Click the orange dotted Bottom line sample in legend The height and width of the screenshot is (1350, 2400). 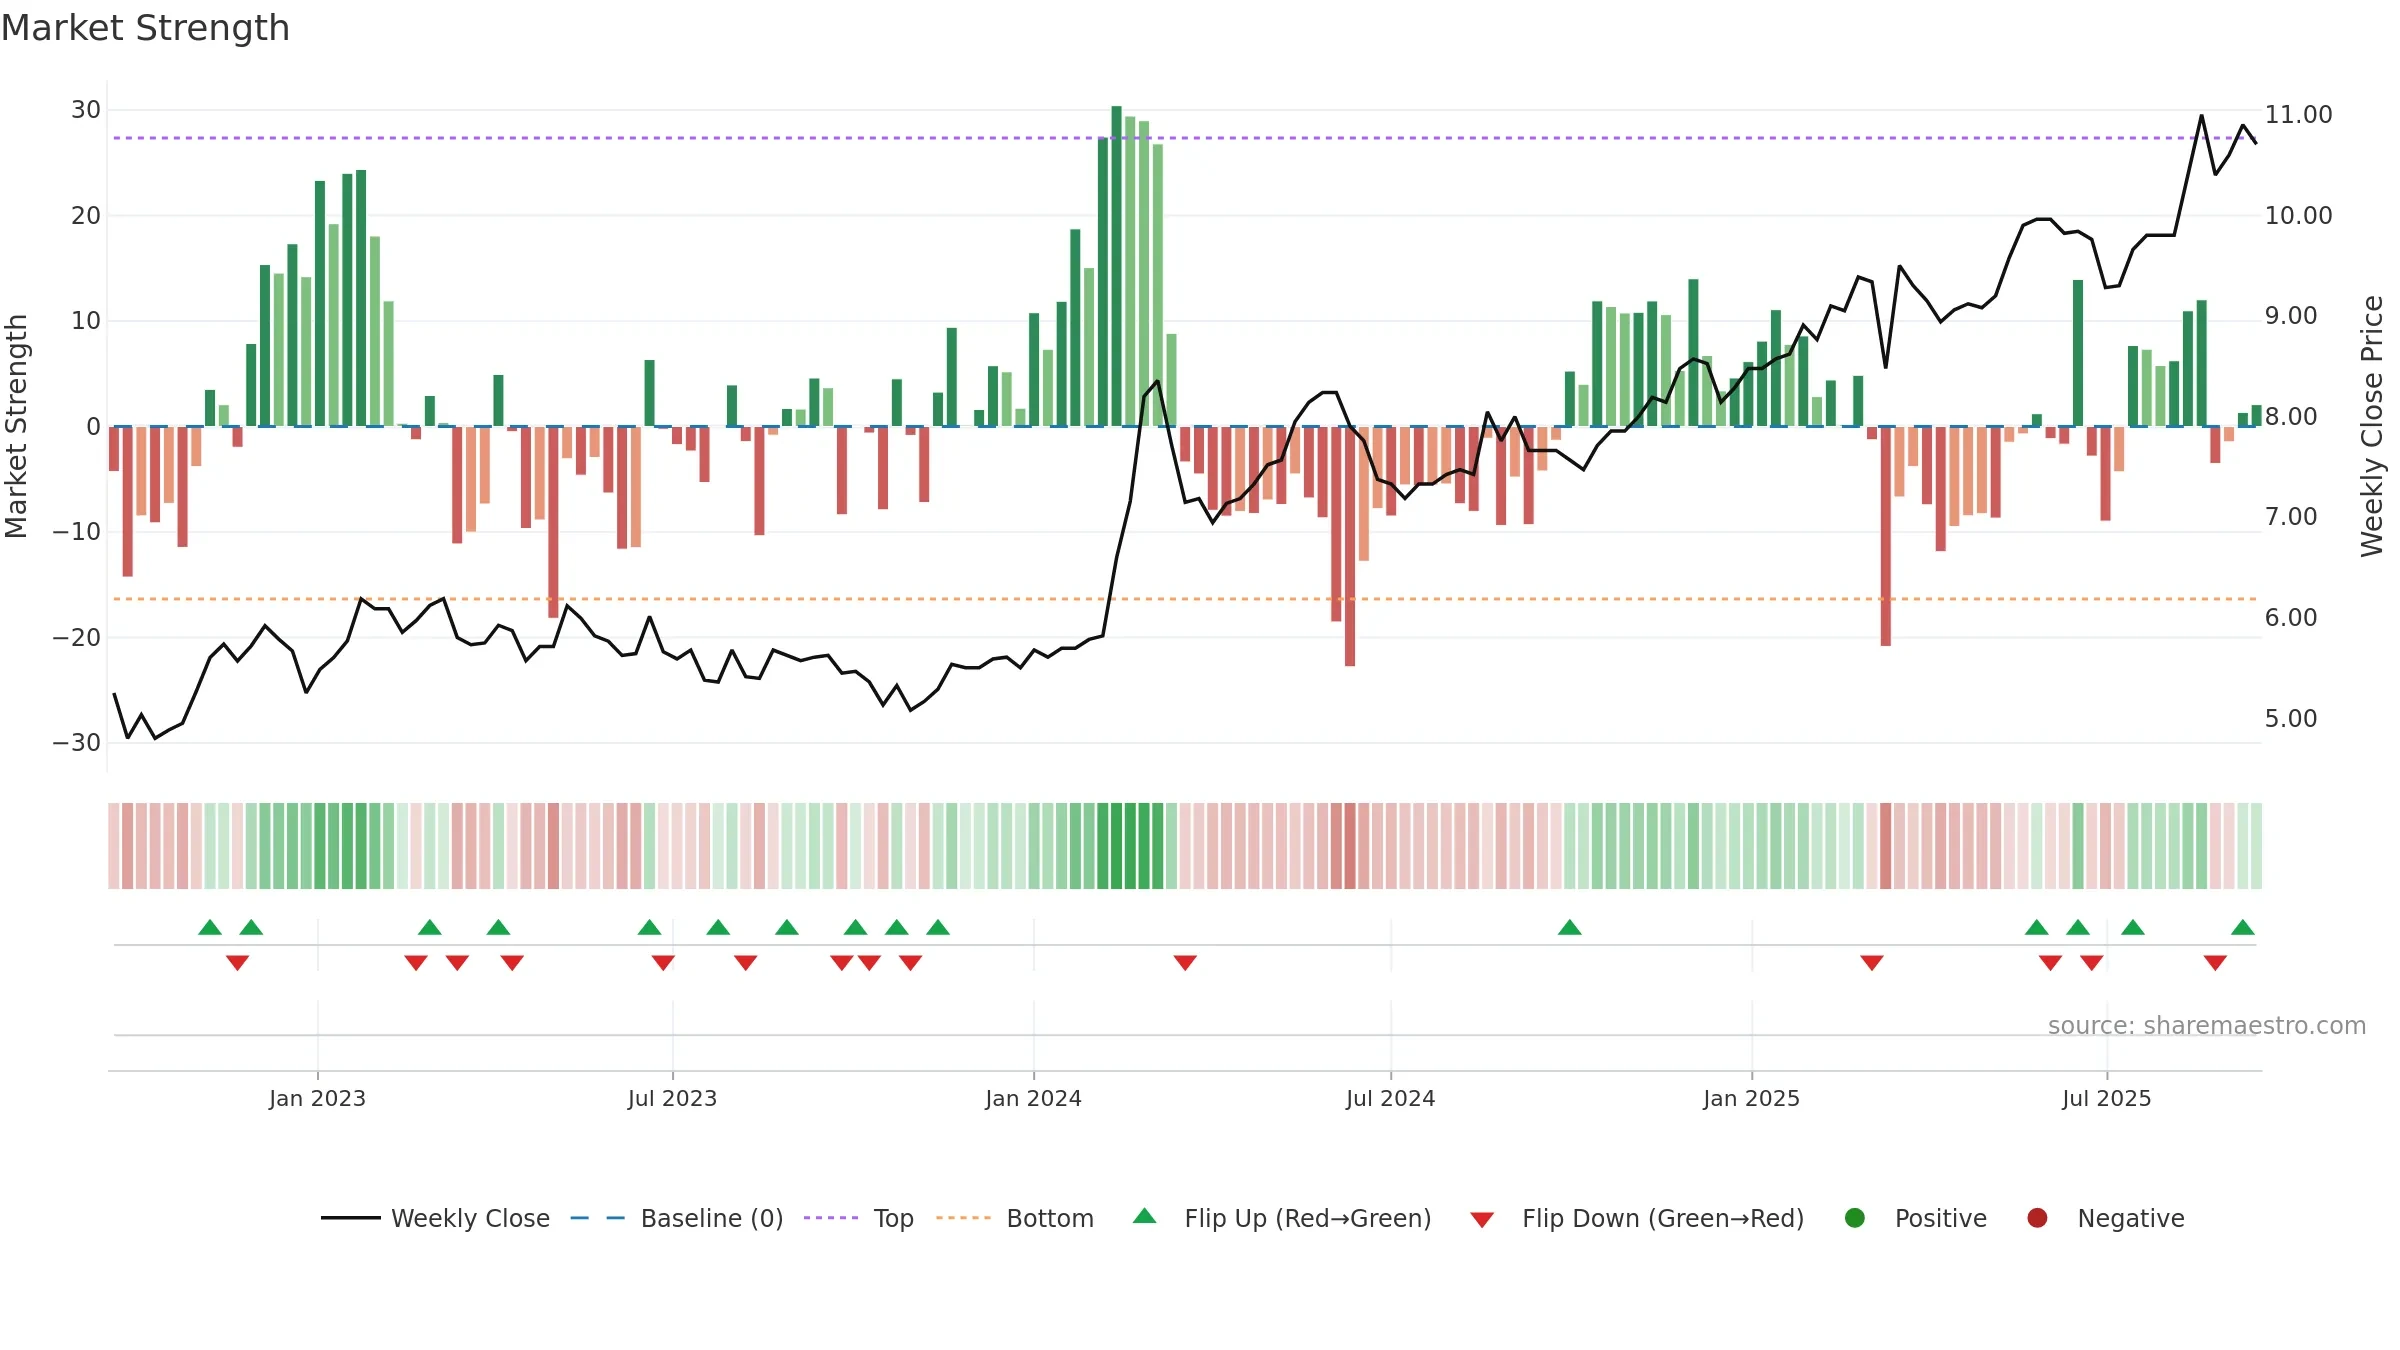964,1218
